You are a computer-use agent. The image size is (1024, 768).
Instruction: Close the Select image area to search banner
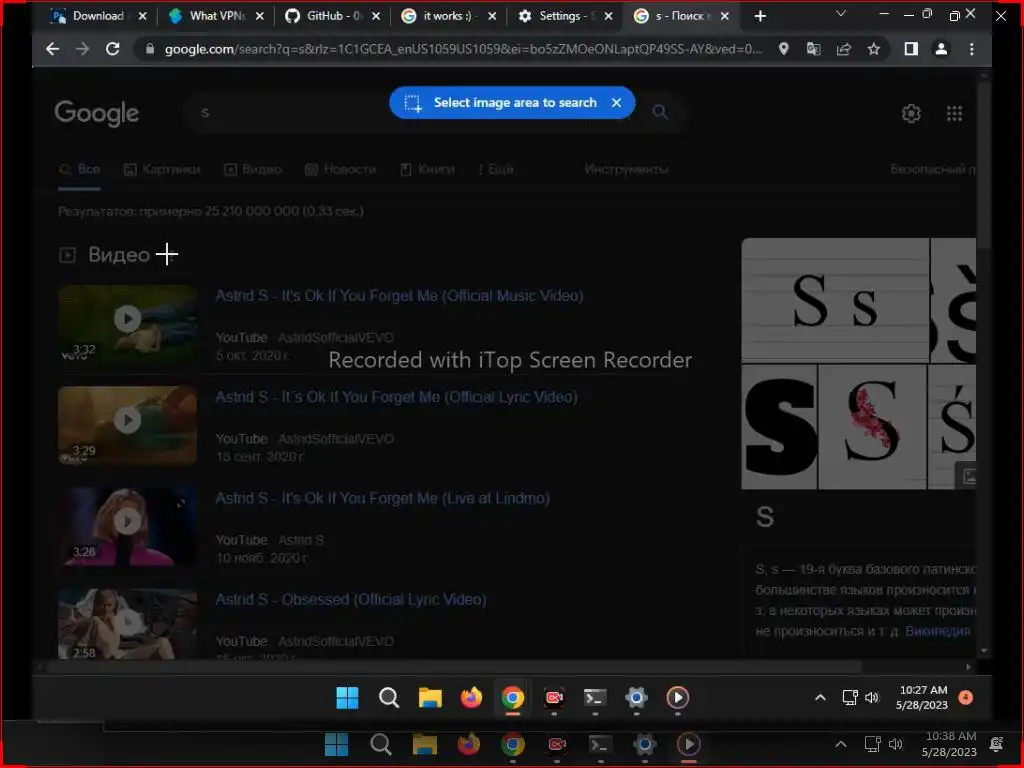coord(616,103)
